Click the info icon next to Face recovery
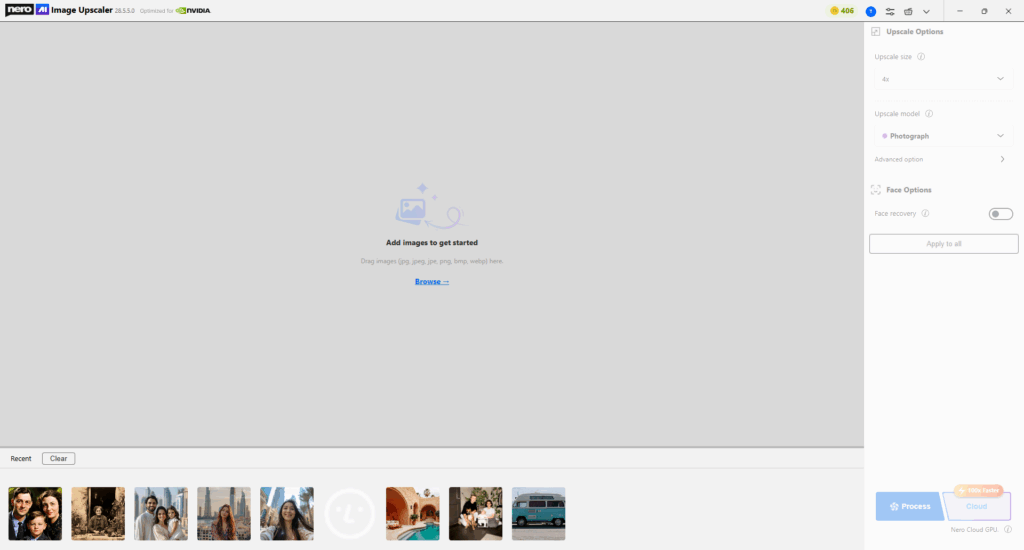Image resolution: width=1024 pixels, height=550 pixels. 925,213
